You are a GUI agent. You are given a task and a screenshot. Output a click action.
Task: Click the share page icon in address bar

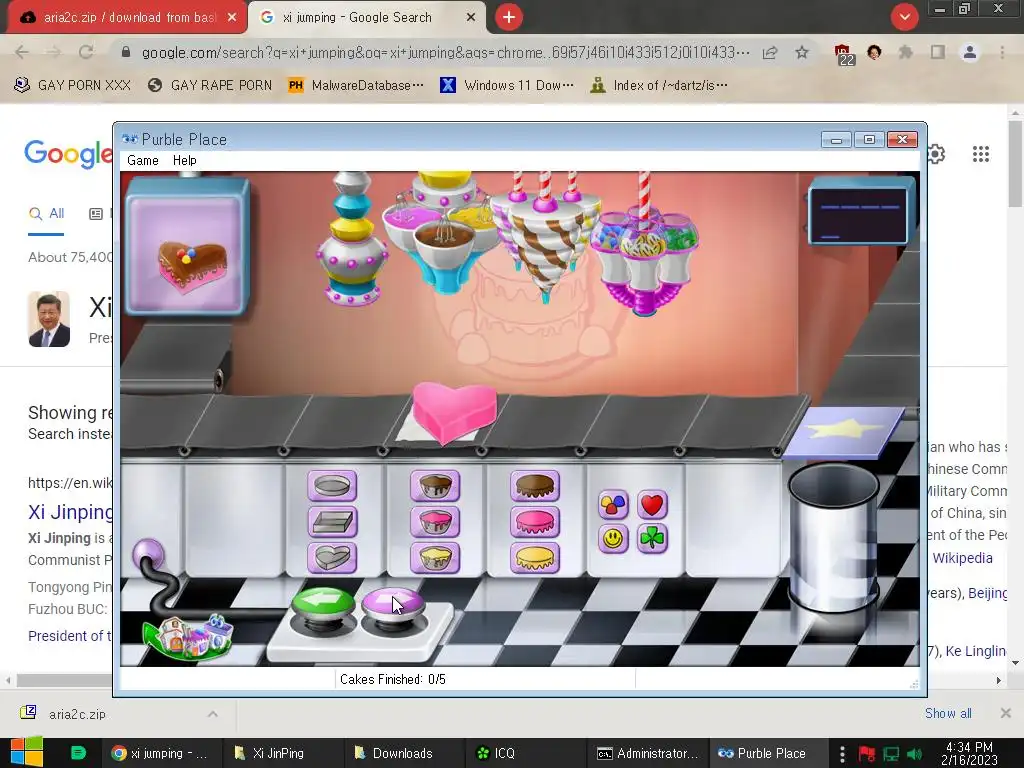point(770,52)
